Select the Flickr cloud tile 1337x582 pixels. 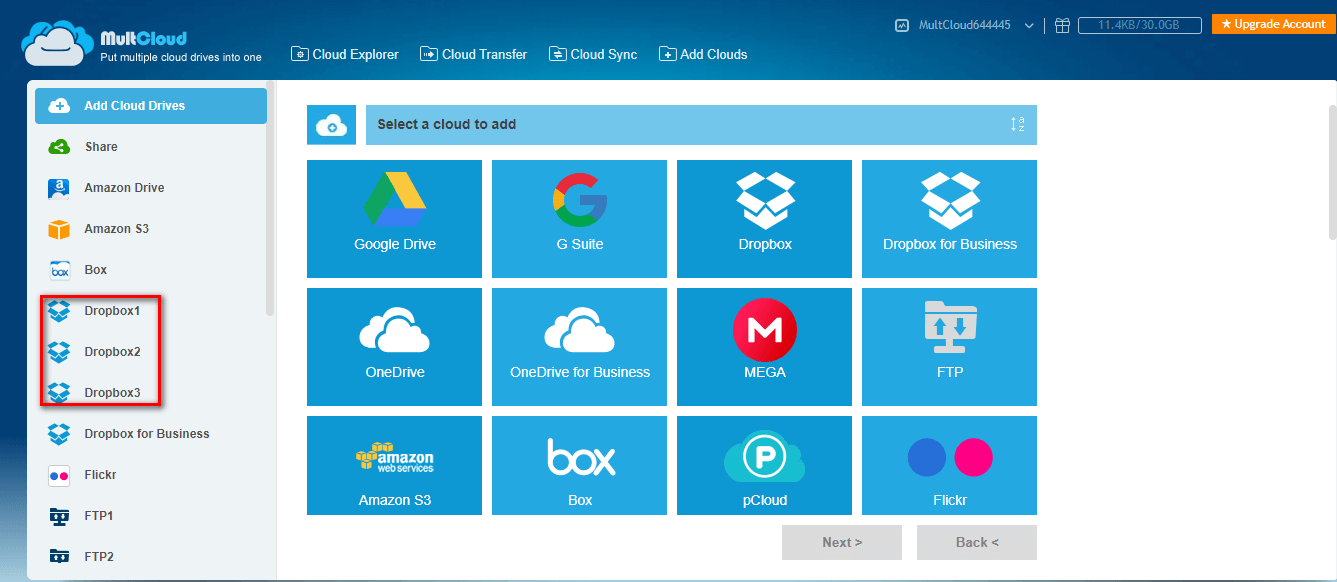[x=949, y=465]
